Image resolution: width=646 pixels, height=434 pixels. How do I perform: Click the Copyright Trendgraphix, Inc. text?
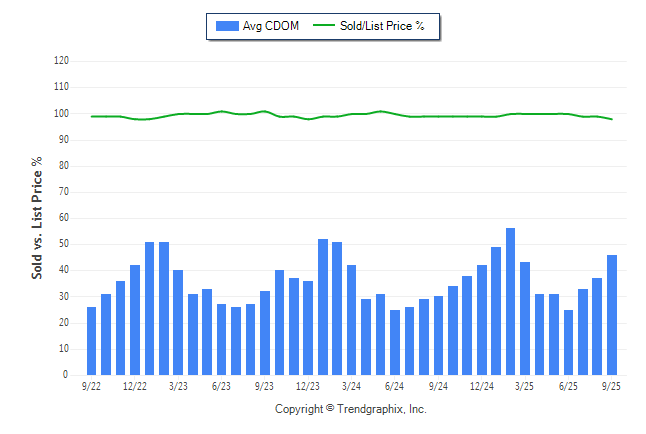(x=350, y=409)
